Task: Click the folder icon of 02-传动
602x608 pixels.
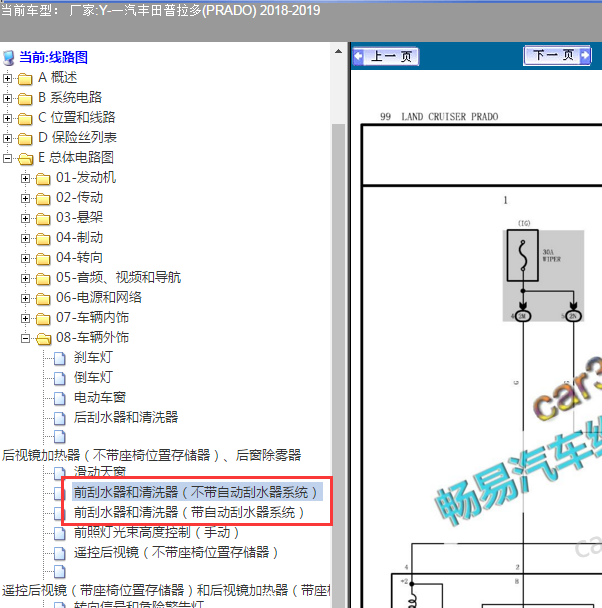Action: (x=43, y=199)
